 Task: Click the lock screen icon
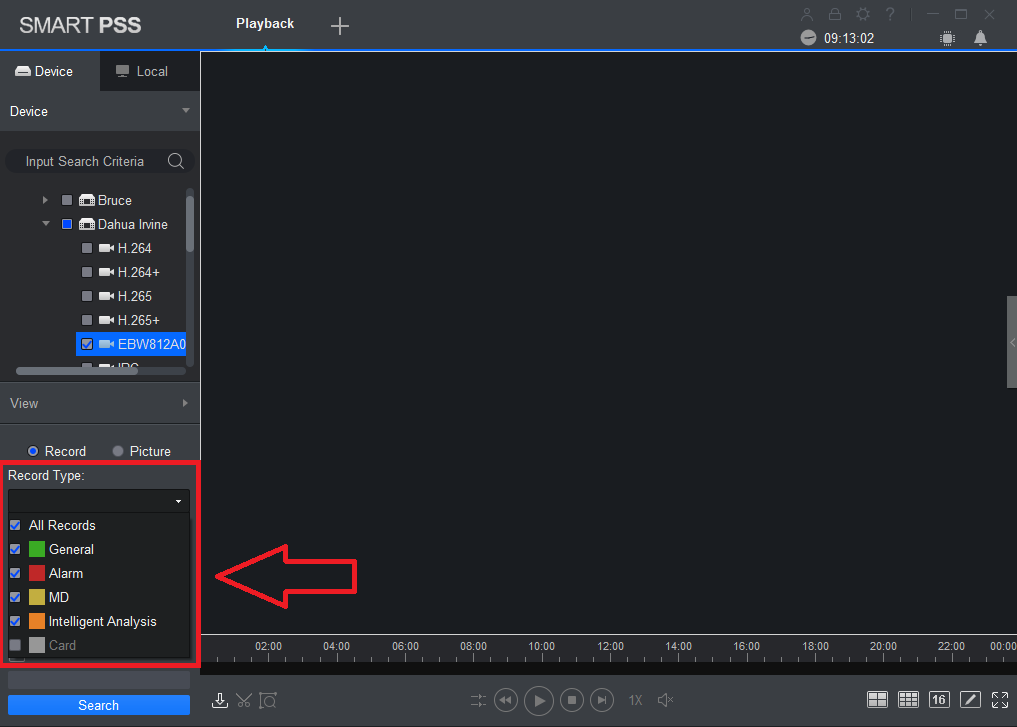[x=835, y=14]
